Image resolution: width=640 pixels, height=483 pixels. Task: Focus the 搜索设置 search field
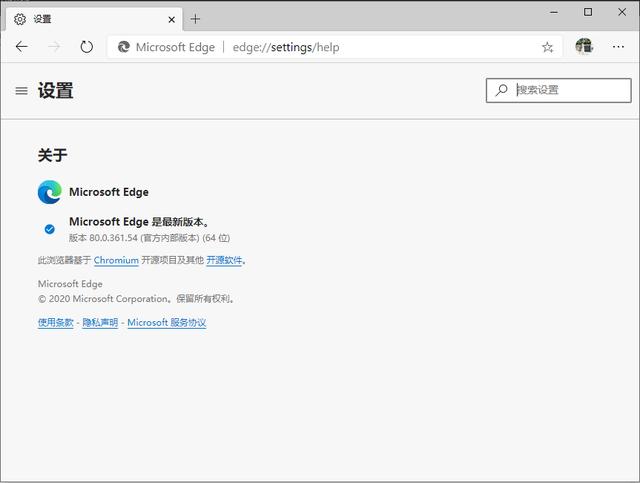click(x=558, y=90)
